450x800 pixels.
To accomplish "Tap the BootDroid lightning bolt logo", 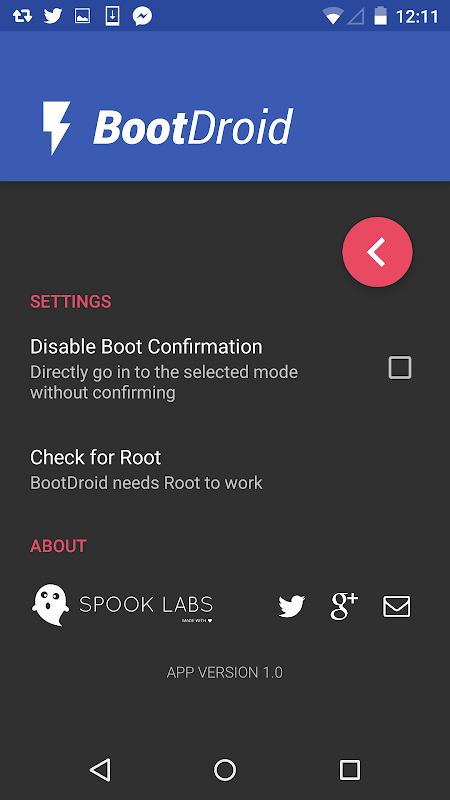I will pos(56,128).
